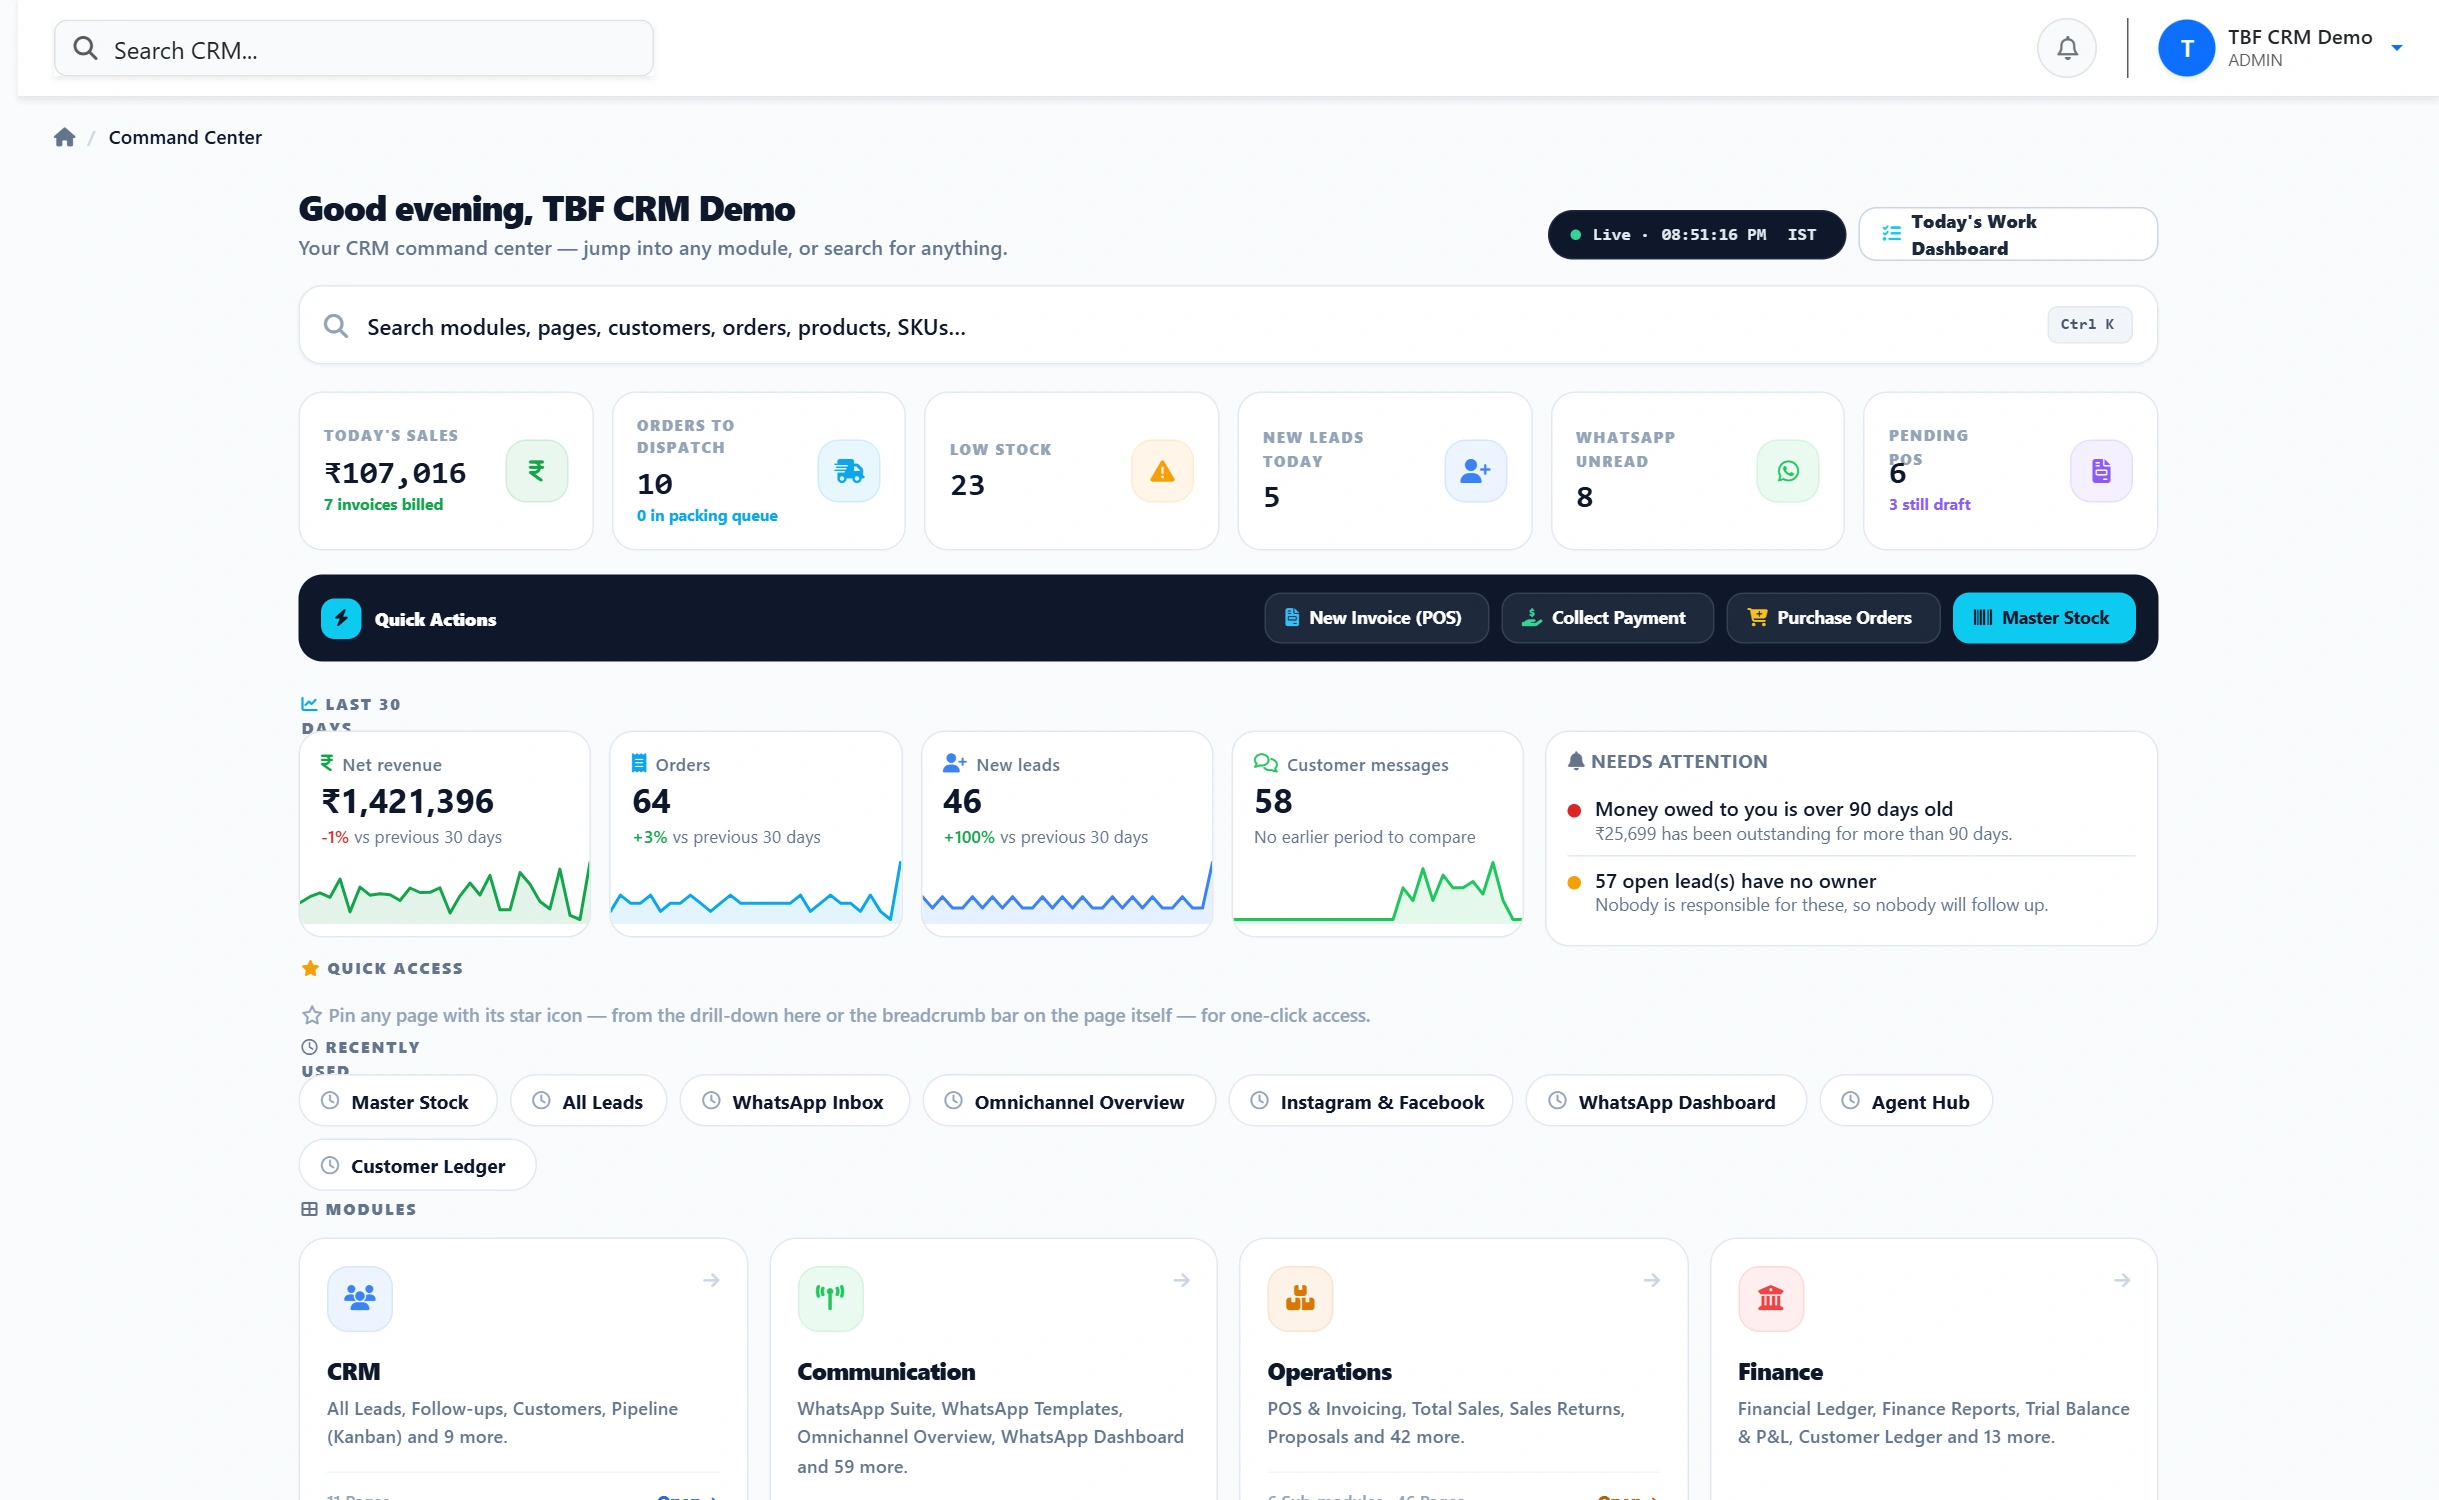
Task: Click the arrow on the Operations module card
Action: 1652,1280
